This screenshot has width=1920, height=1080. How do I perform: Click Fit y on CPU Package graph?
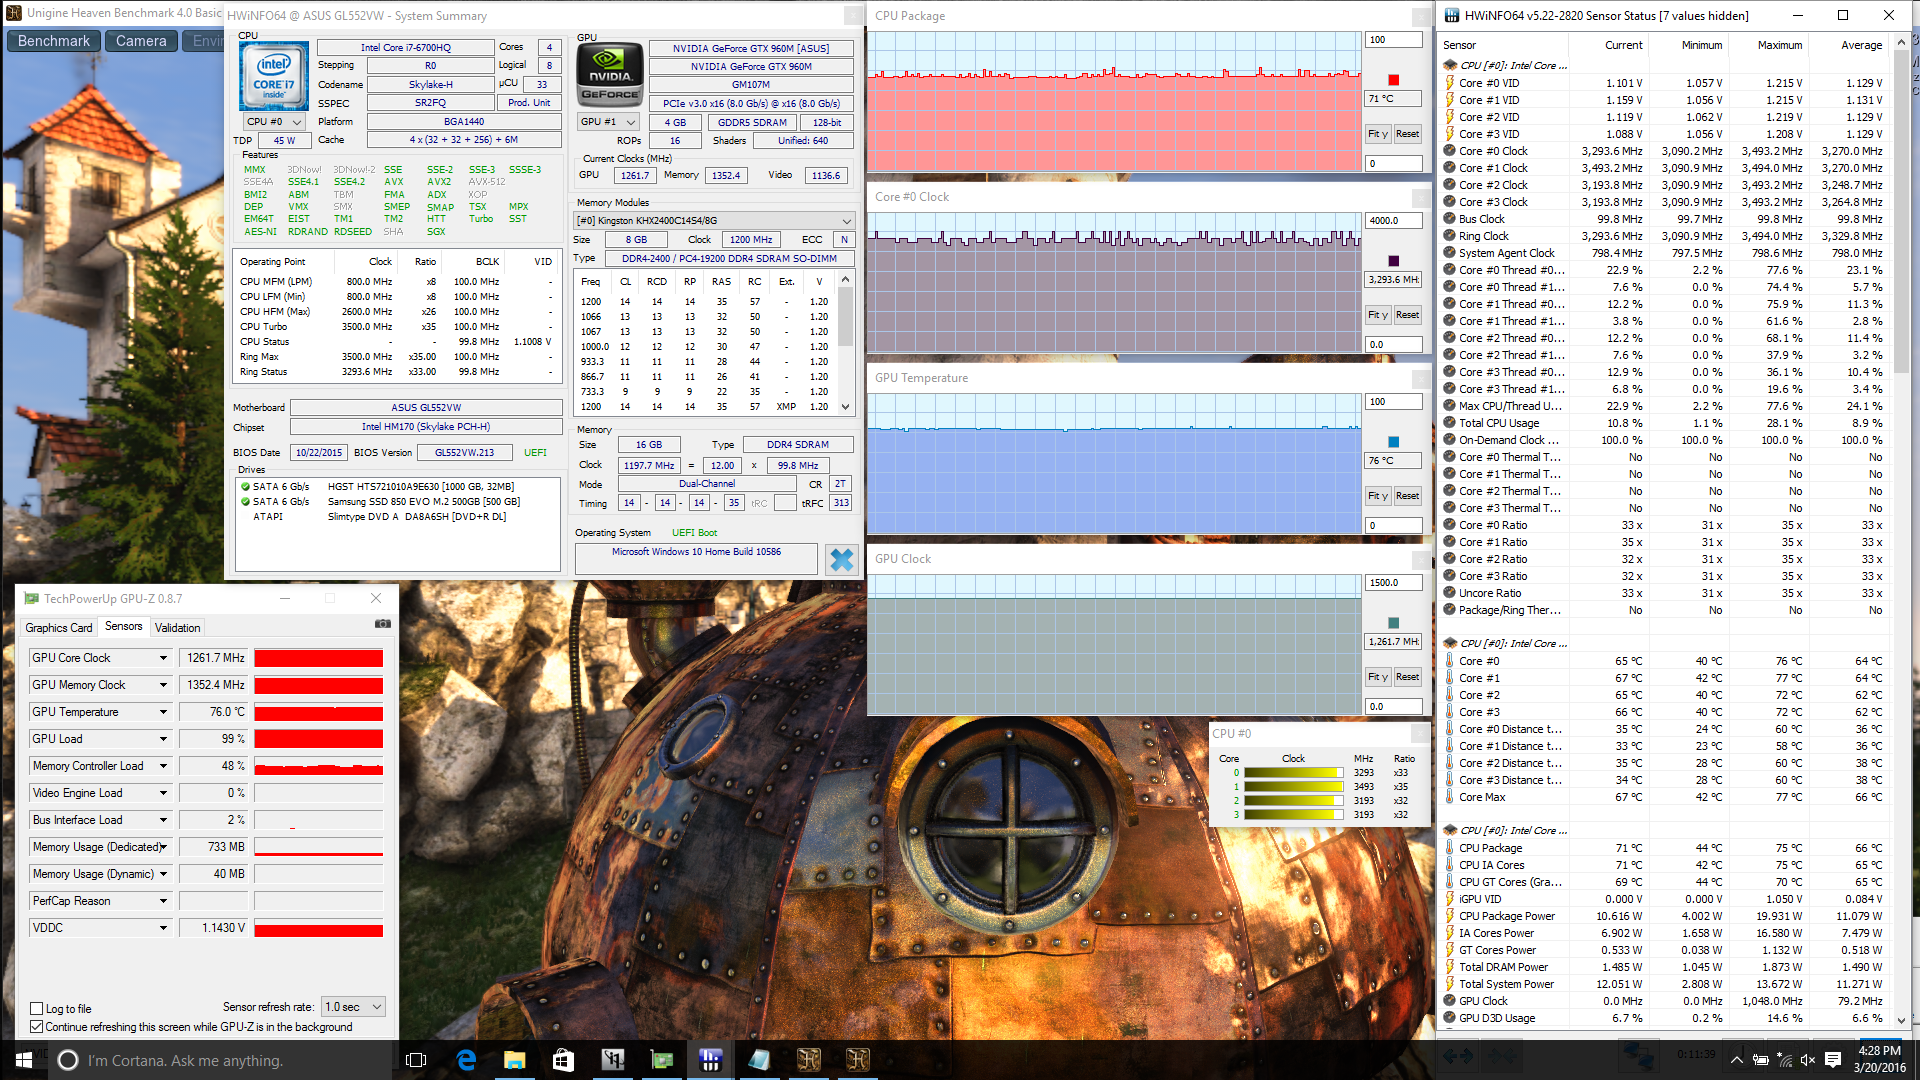pos(1378,134)
